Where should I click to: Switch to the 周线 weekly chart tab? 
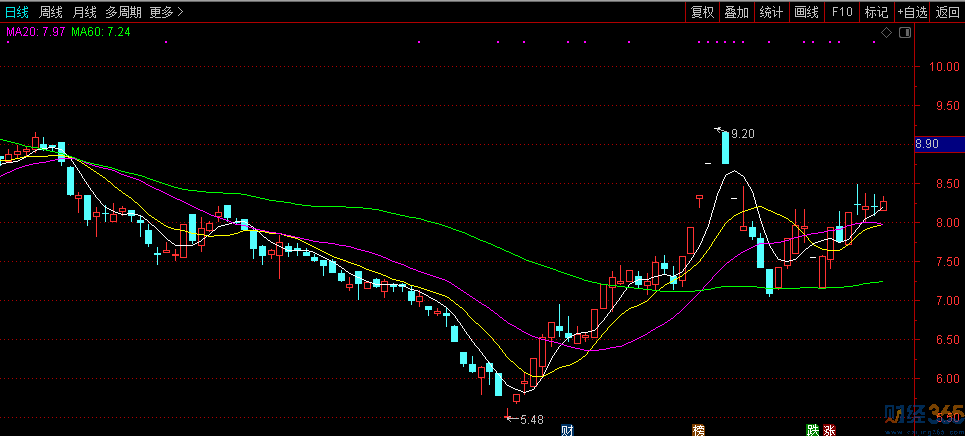[50, 12]
